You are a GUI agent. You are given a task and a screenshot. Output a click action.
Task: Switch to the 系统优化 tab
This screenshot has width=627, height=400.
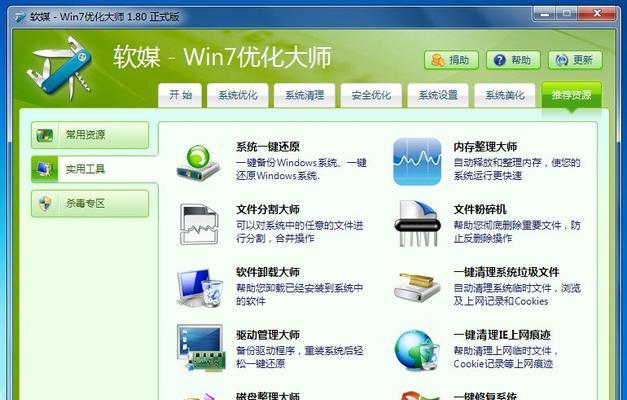pyautogui.click(x=238, y=95)
